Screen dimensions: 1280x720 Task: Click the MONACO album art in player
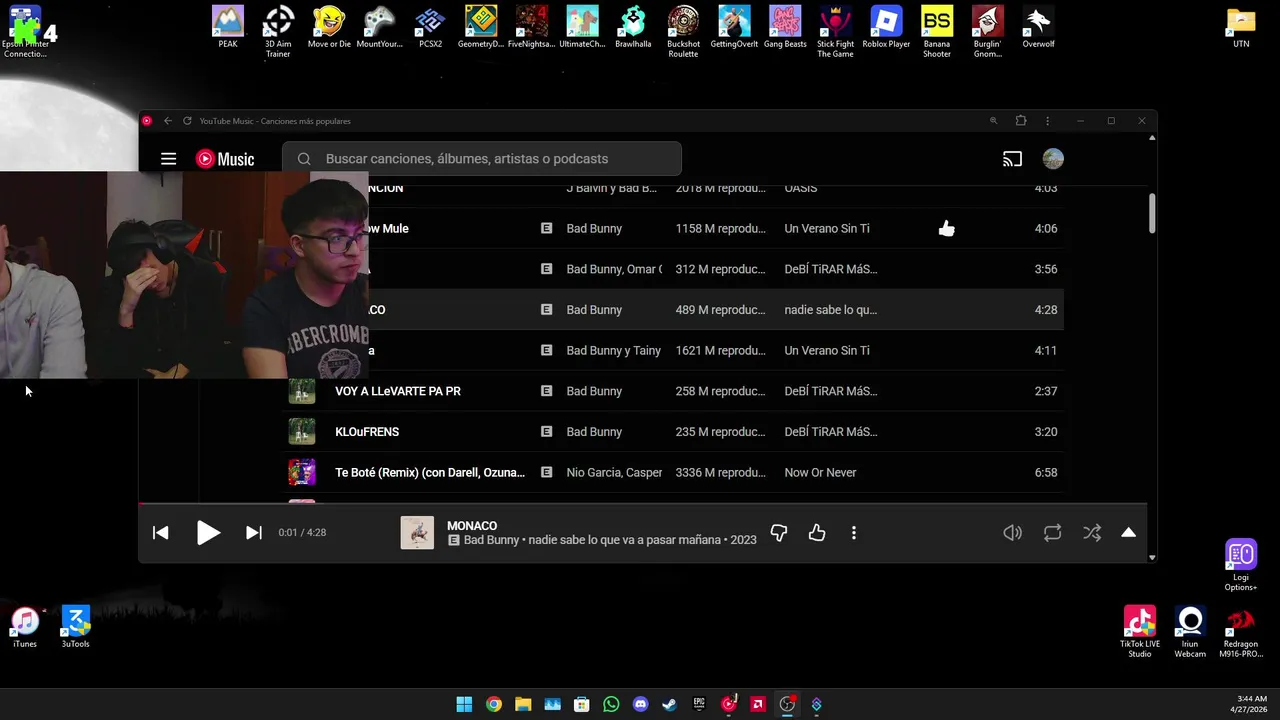[417, 533]
